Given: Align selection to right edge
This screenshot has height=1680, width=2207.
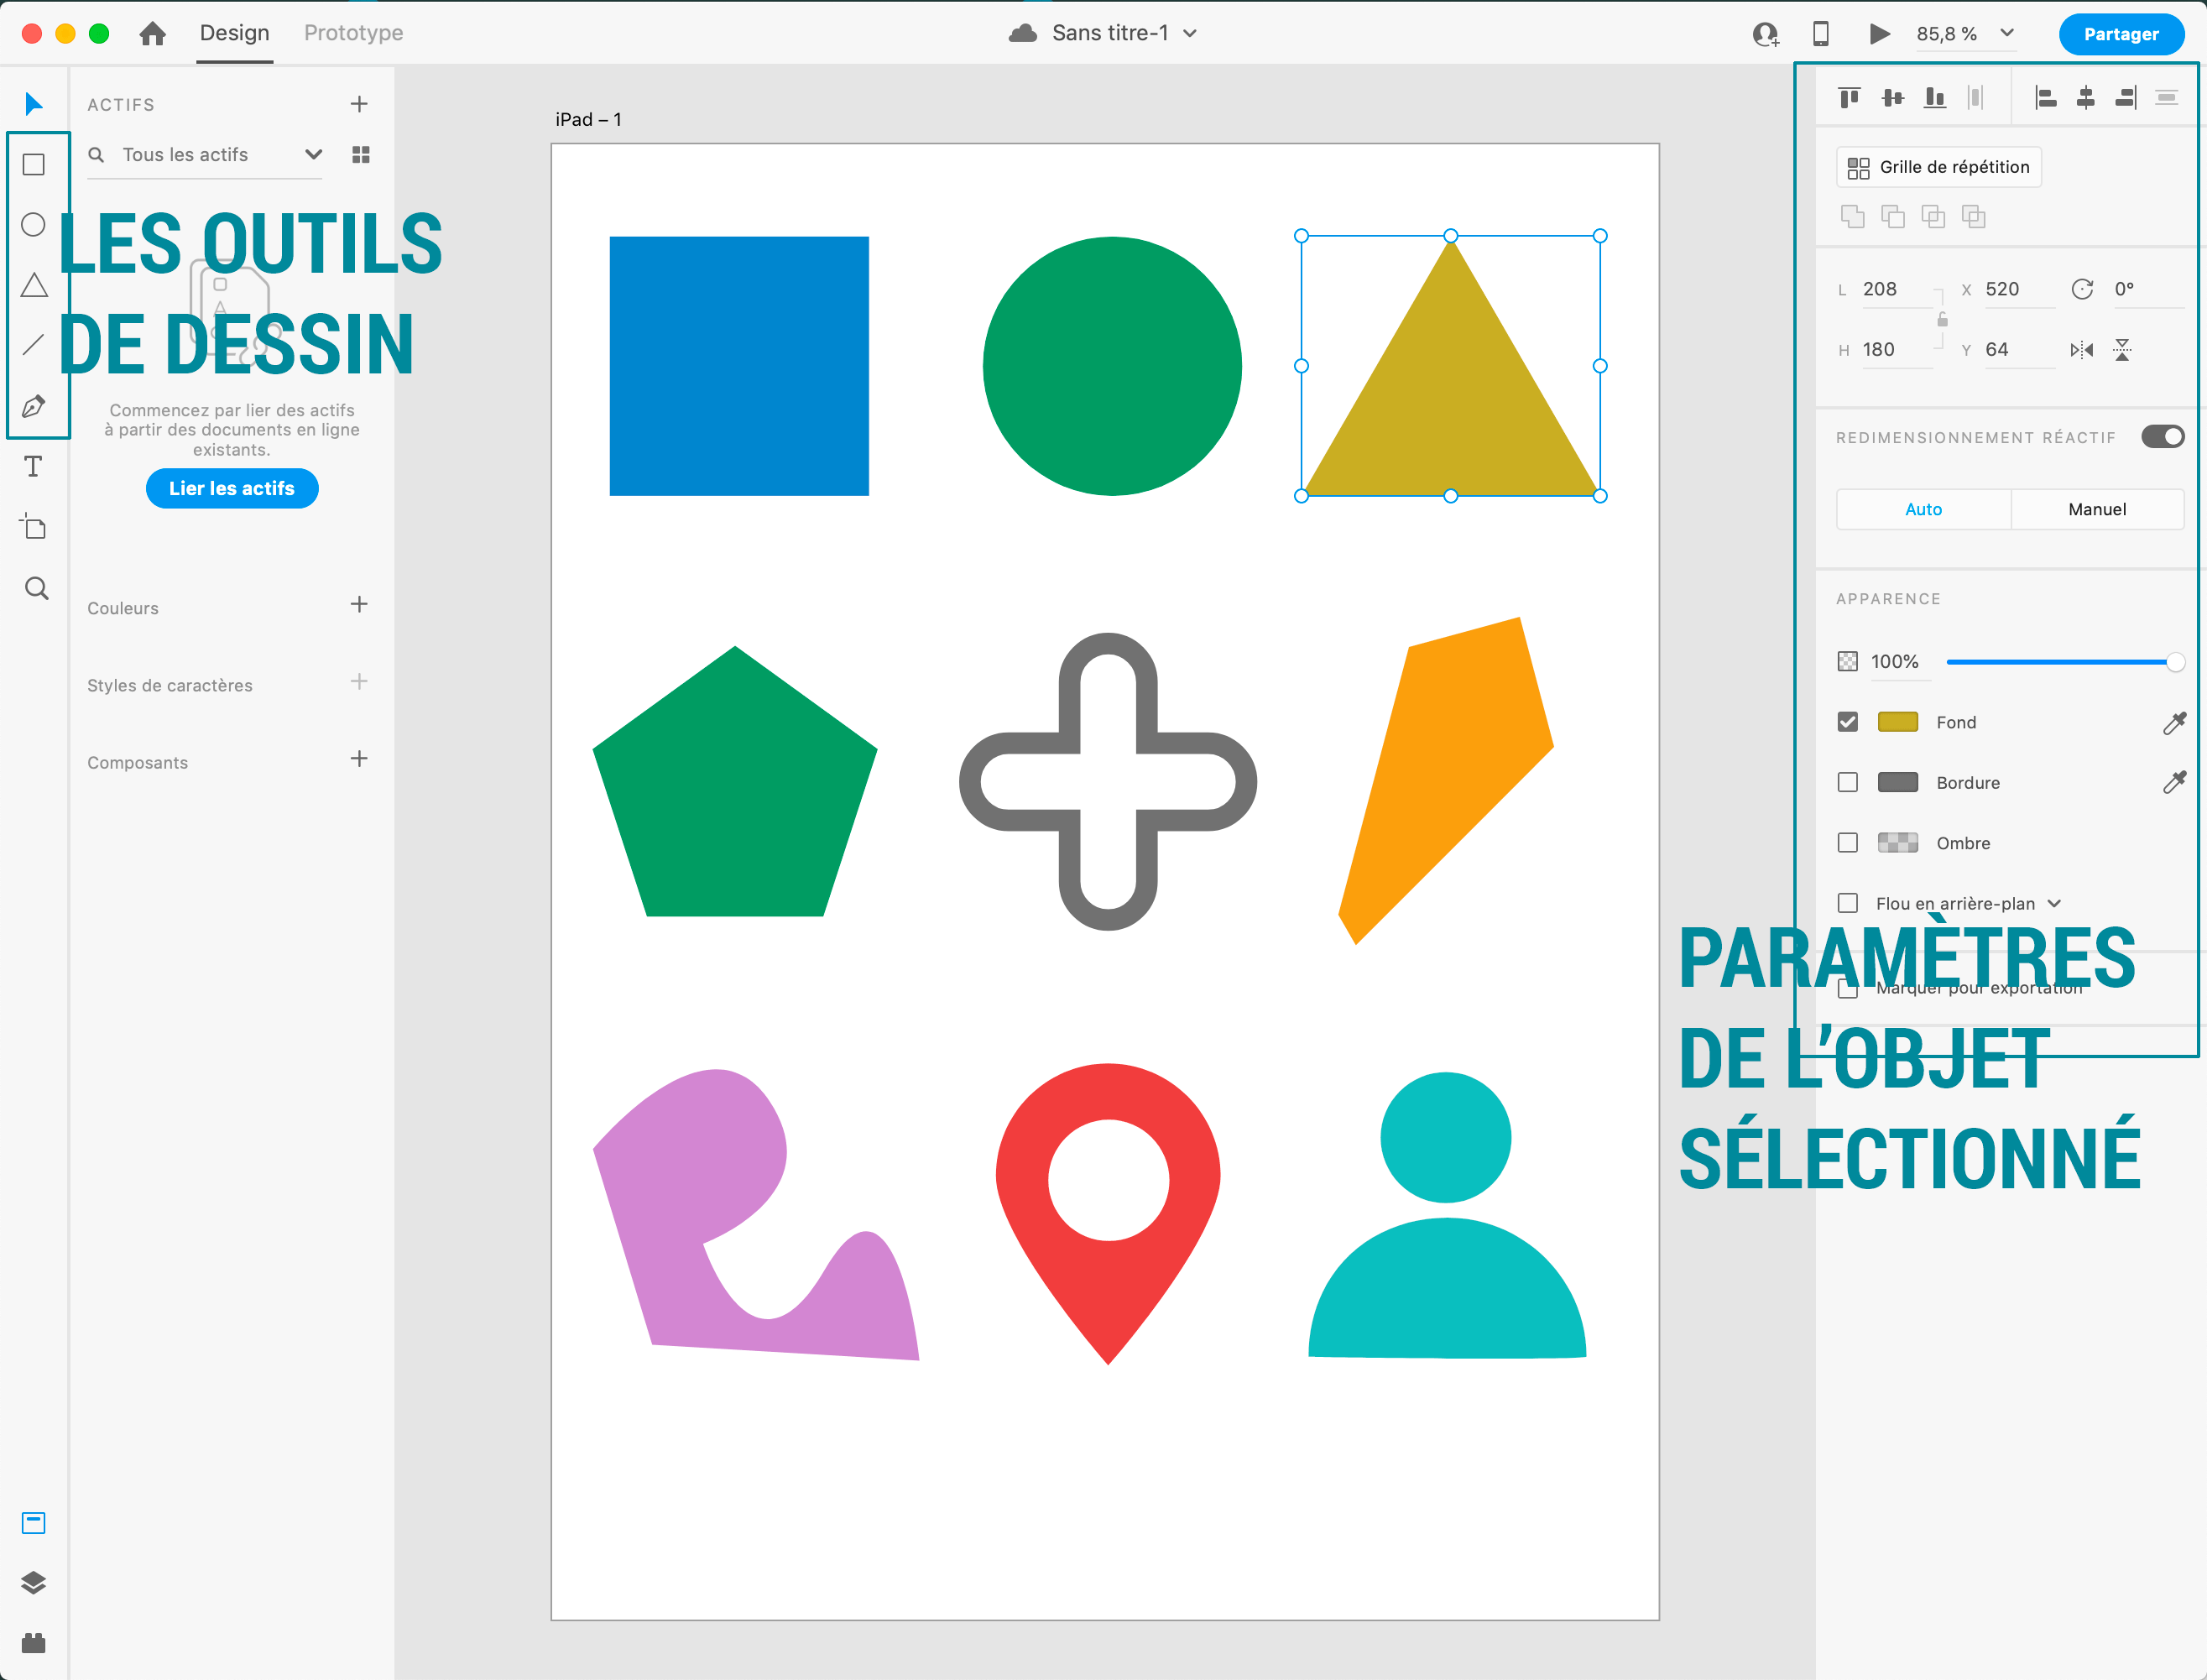Looking at the screenshot, I should click(2126, 98).
